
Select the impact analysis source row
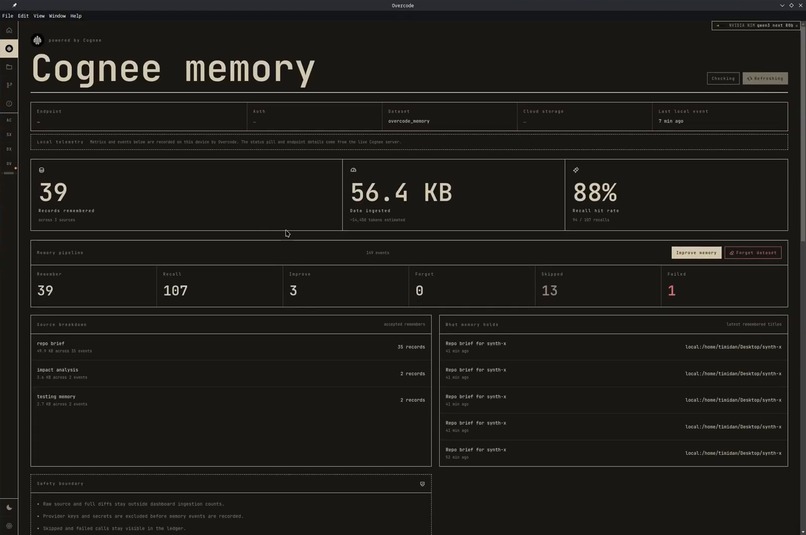[x=231, y=374]
